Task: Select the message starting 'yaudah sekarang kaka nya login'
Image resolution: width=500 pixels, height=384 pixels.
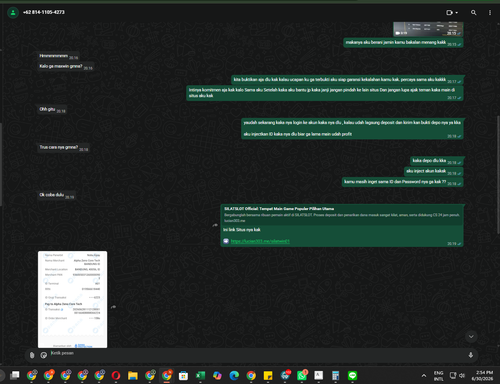Action: tap(352, 128)
